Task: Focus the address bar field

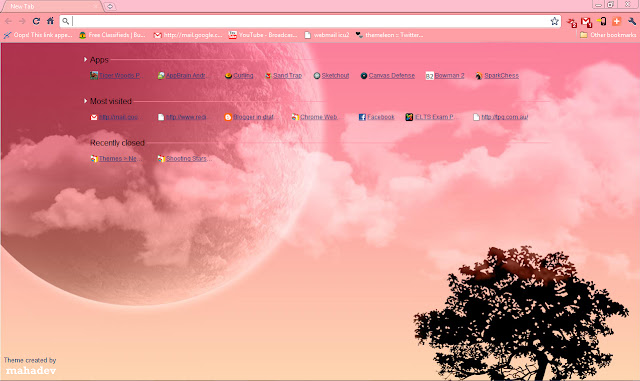Action: click(310, 21)
